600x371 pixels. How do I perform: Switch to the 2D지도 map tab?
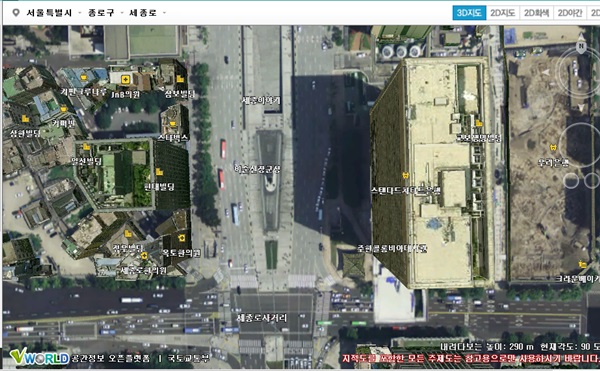[503, 13]
